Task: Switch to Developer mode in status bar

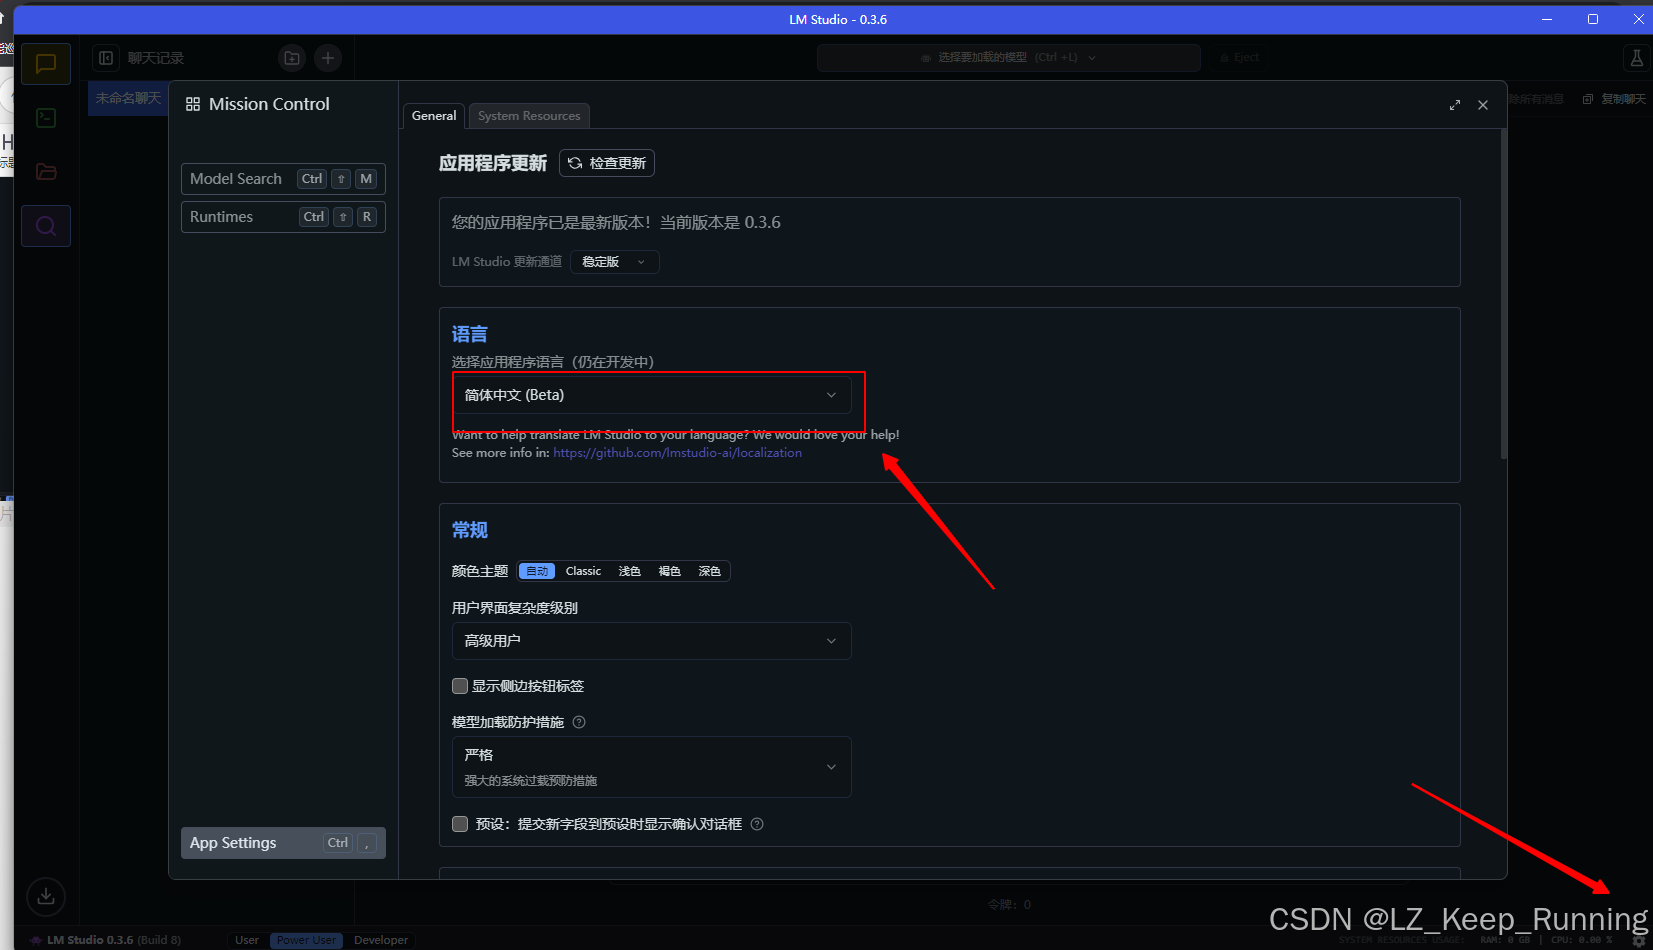Action: click(381, 940)
